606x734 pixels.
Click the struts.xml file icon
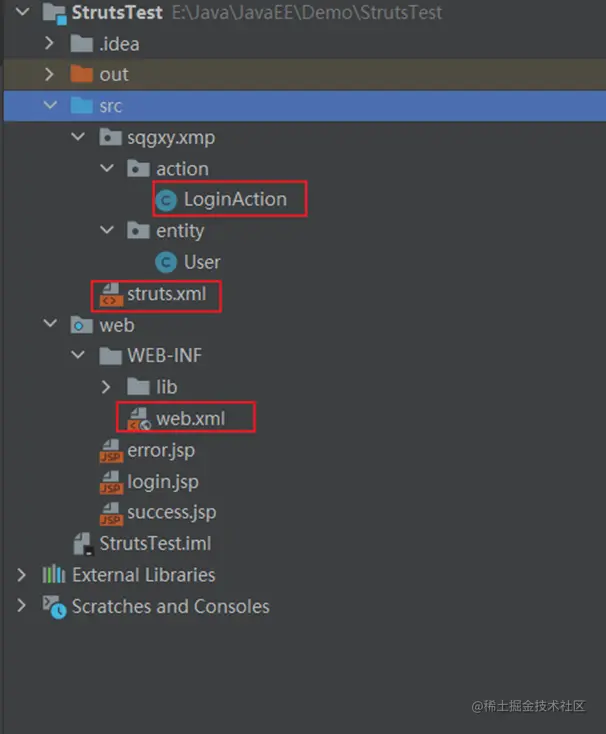tap(111, 295)
